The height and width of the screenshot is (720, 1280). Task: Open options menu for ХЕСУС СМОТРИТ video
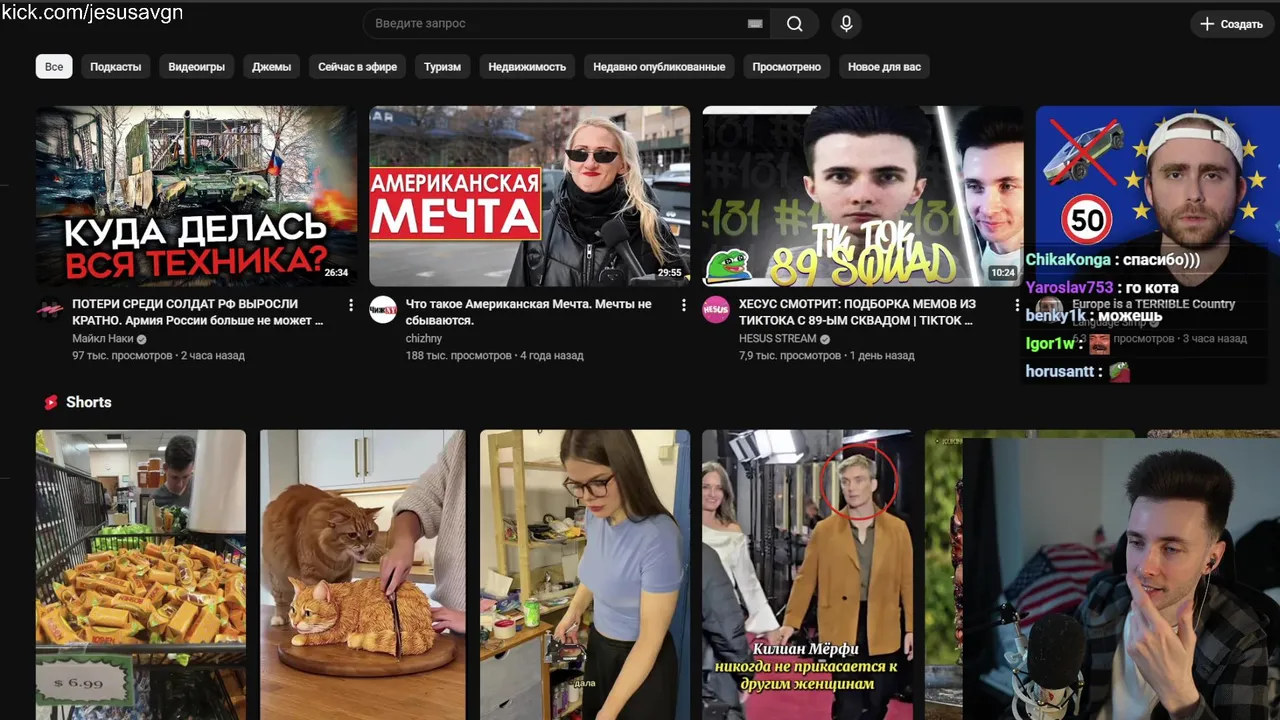1017,305
